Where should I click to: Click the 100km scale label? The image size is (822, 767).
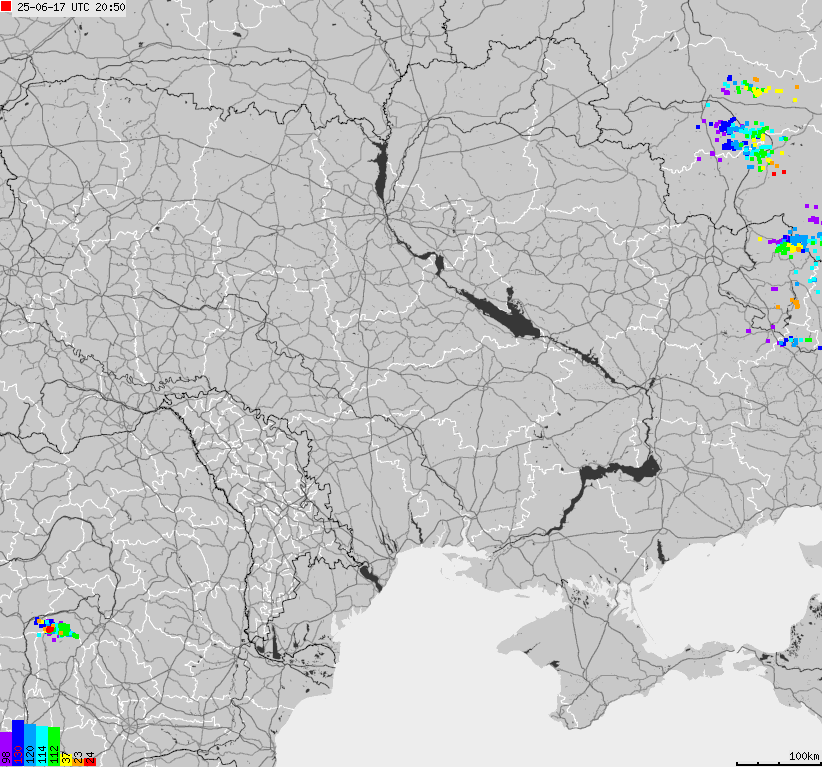coord(804,755)
